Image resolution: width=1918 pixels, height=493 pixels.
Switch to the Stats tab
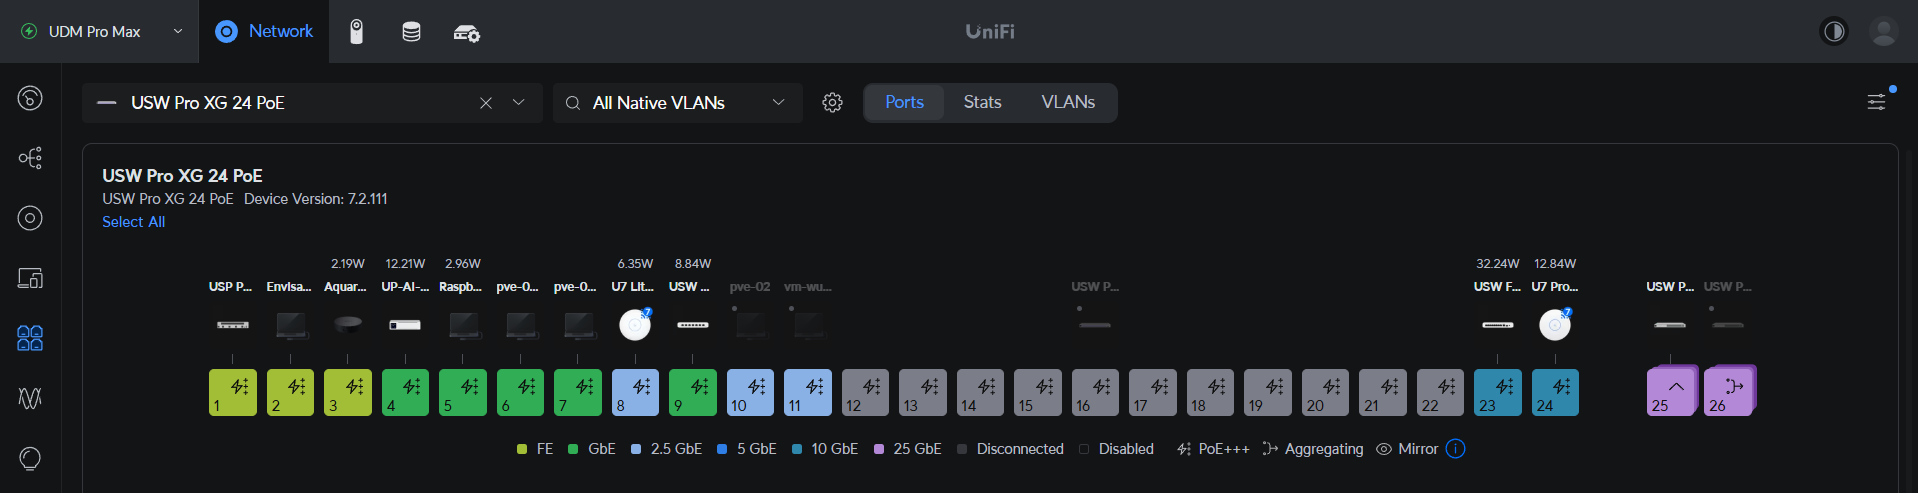coord(982,102)
